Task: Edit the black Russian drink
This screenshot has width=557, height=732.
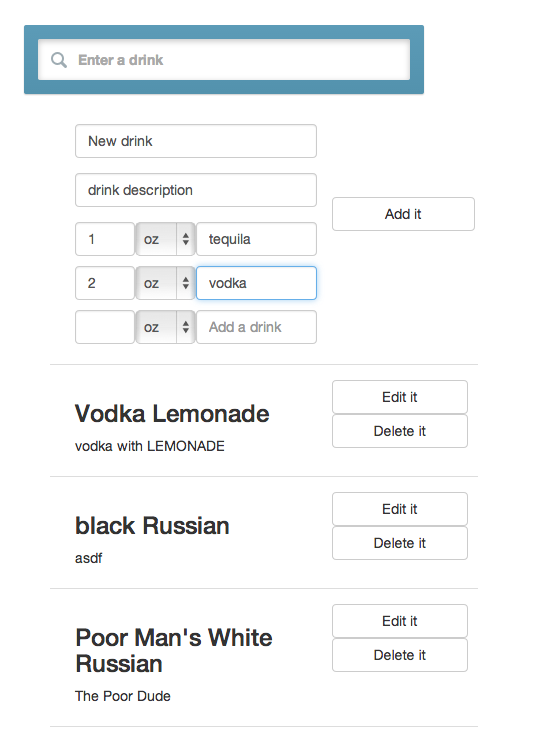Action: [400, 509]
